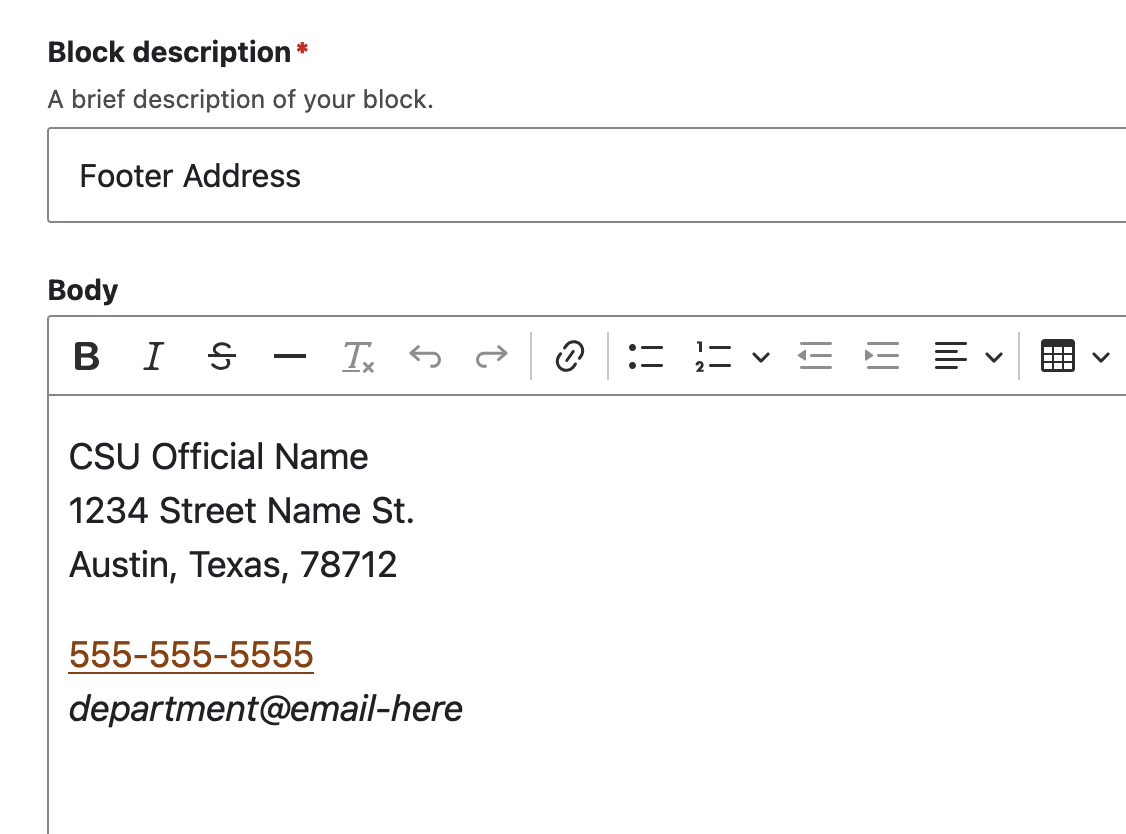Redo the last edit
The width and height of the screenshot is (1126, 834).
click(490, 356)
